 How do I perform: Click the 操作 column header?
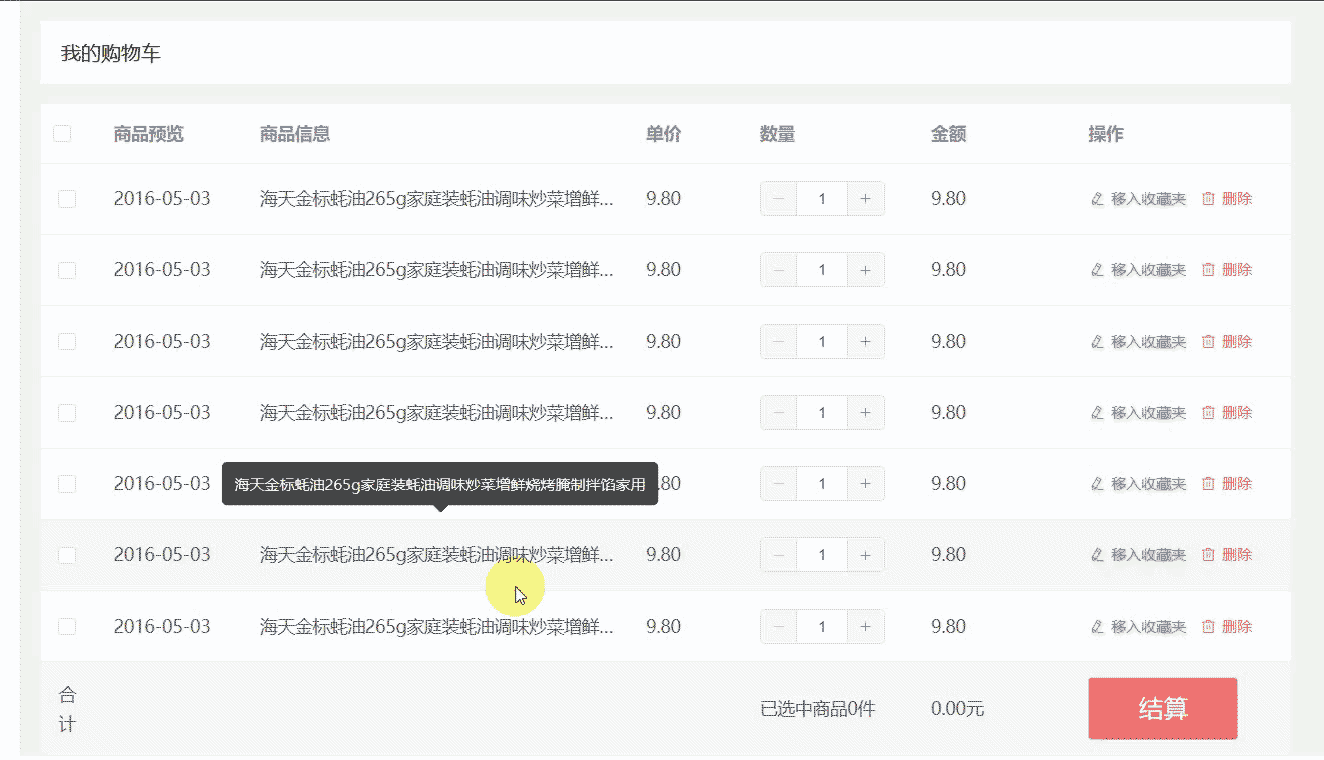tap(1106, 134)
